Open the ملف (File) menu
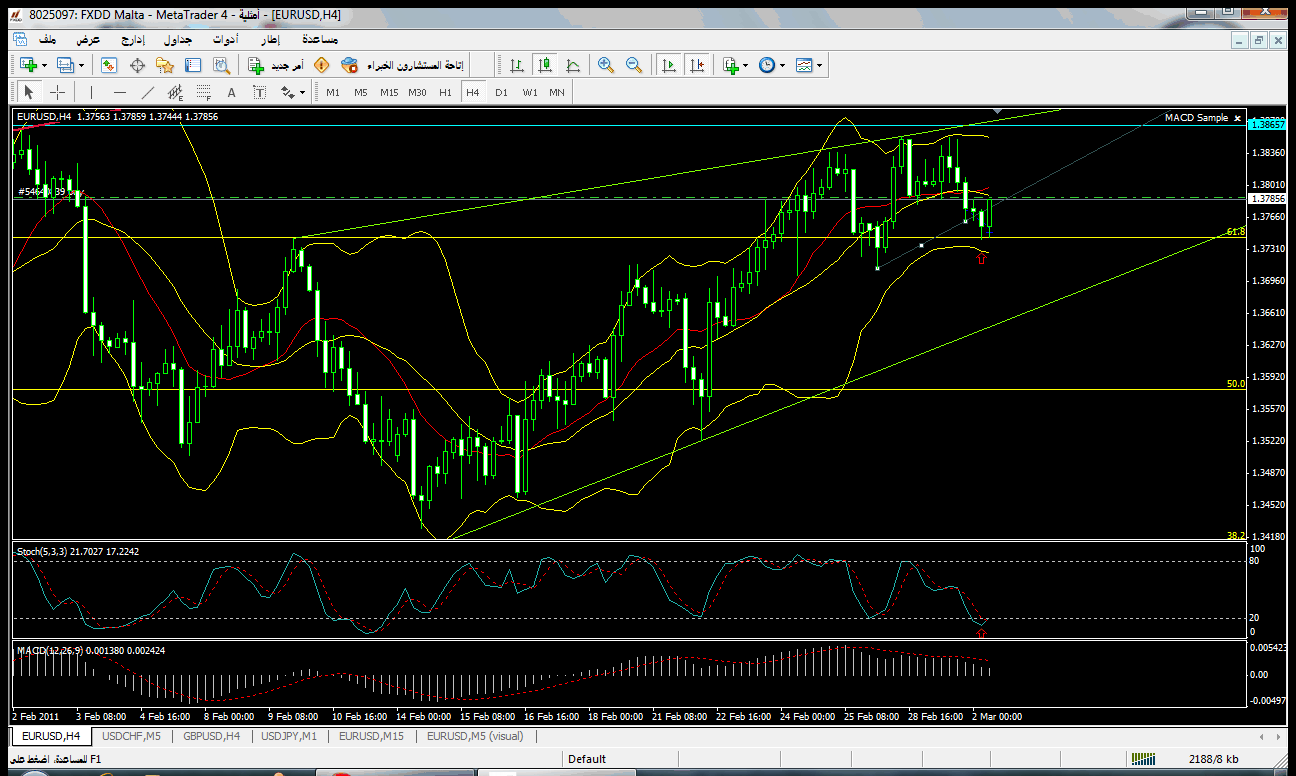 (47, 39)
